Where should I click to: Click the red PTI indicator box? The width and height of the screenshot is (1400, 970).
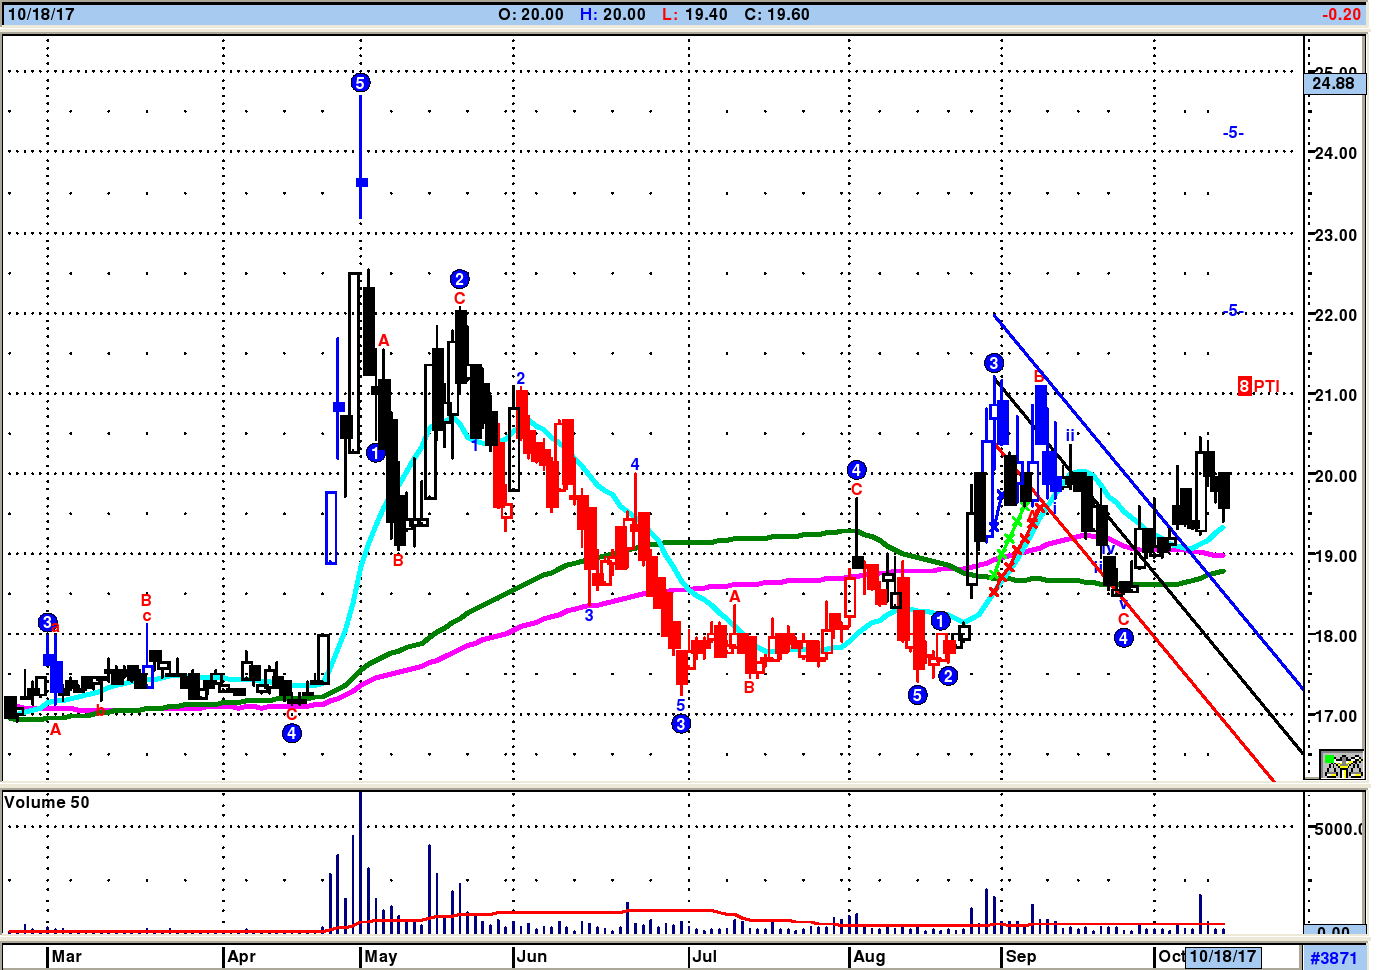coord(1245,386)
